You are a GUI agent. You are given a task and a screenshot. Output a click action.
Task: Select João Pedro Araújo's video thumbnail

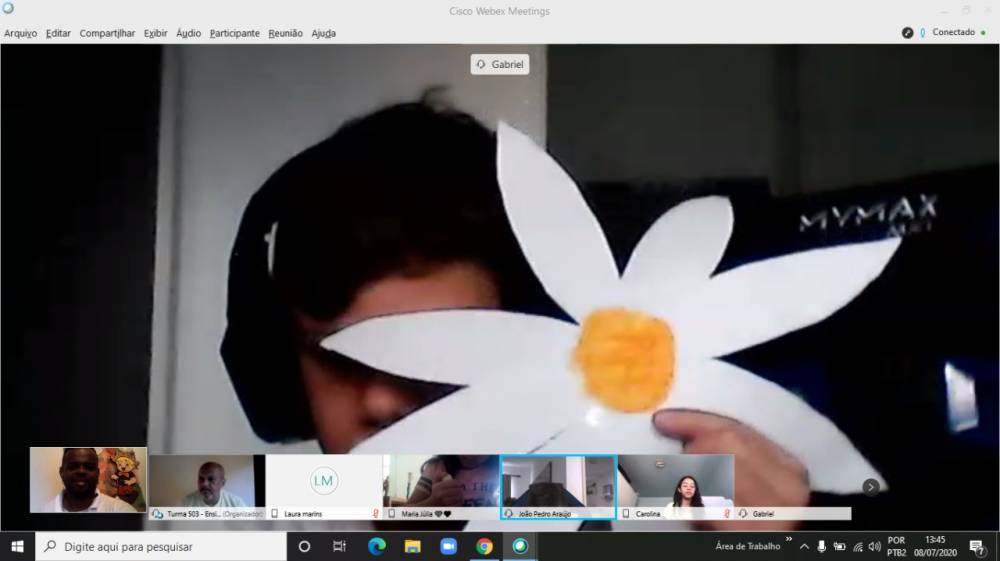(x=558, y=482)
